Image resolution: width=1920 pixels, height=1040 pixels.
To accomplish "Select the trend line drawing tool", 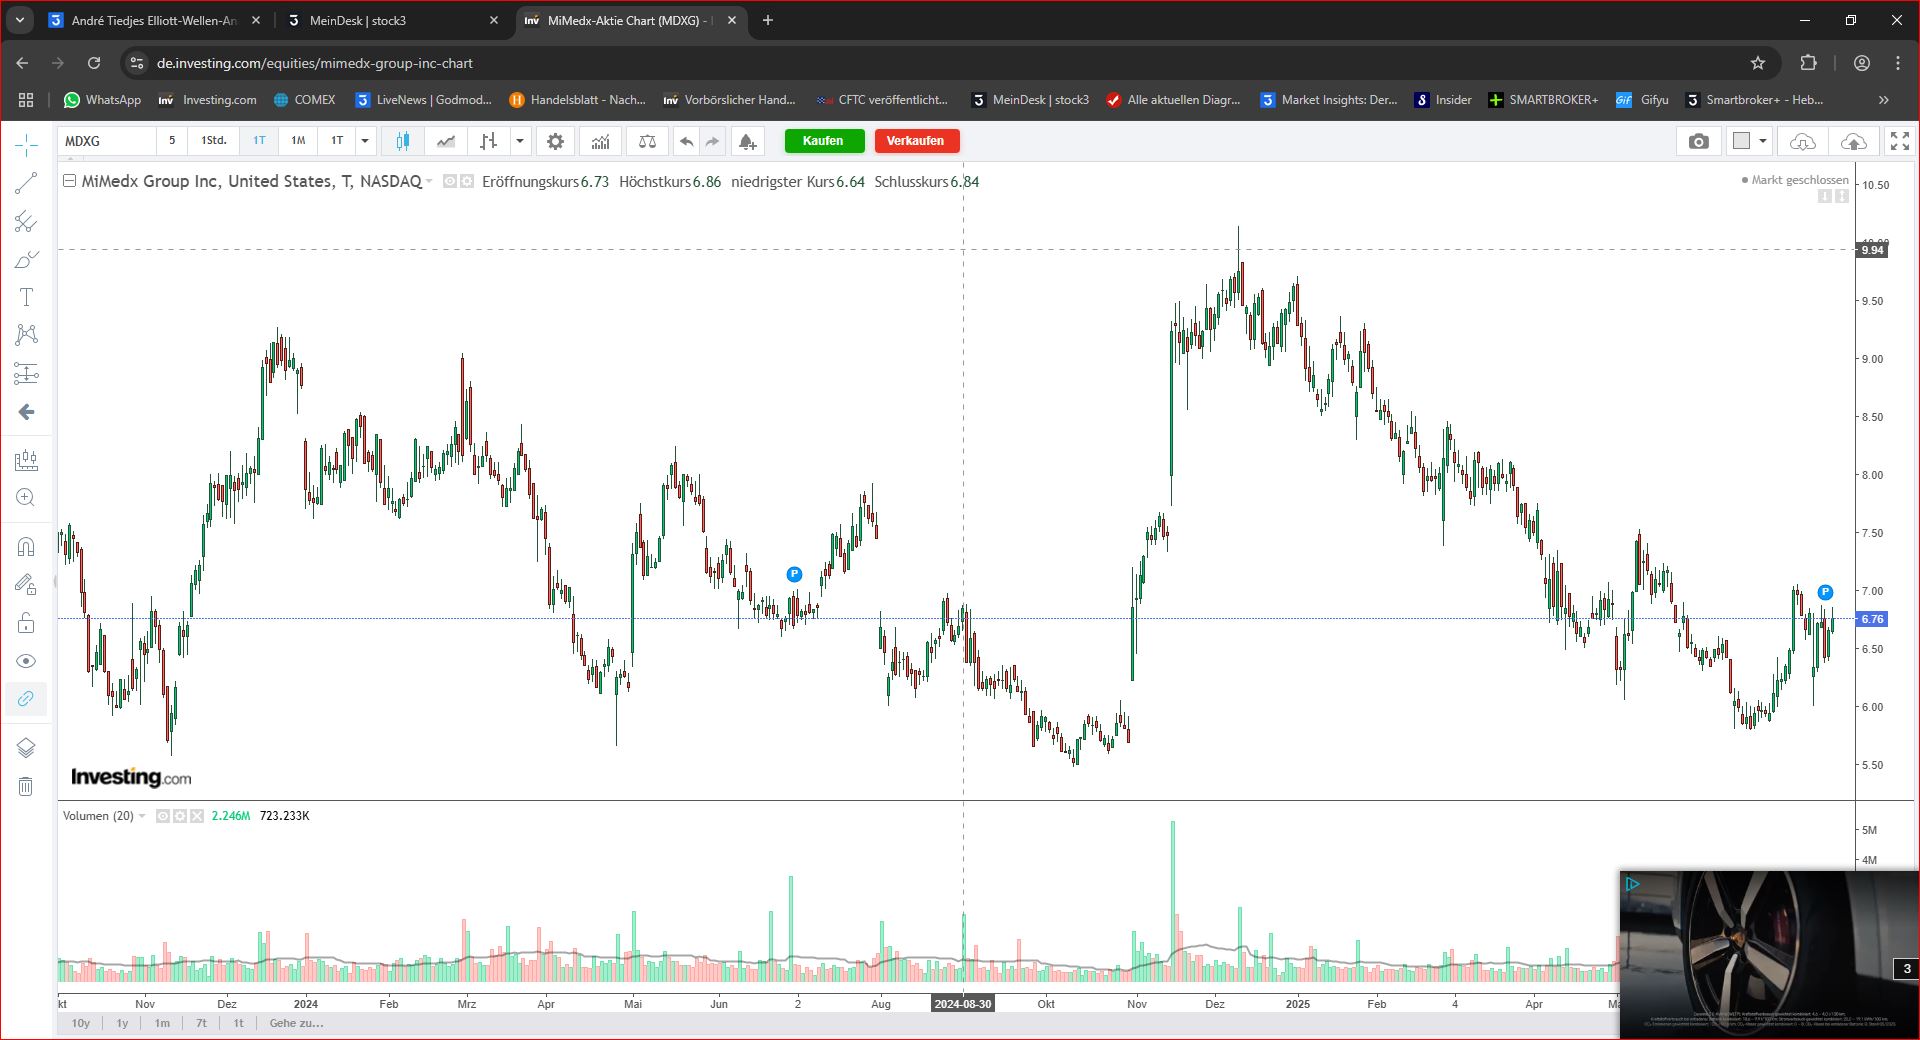I will pyautogui.click(x=26, y=183).
